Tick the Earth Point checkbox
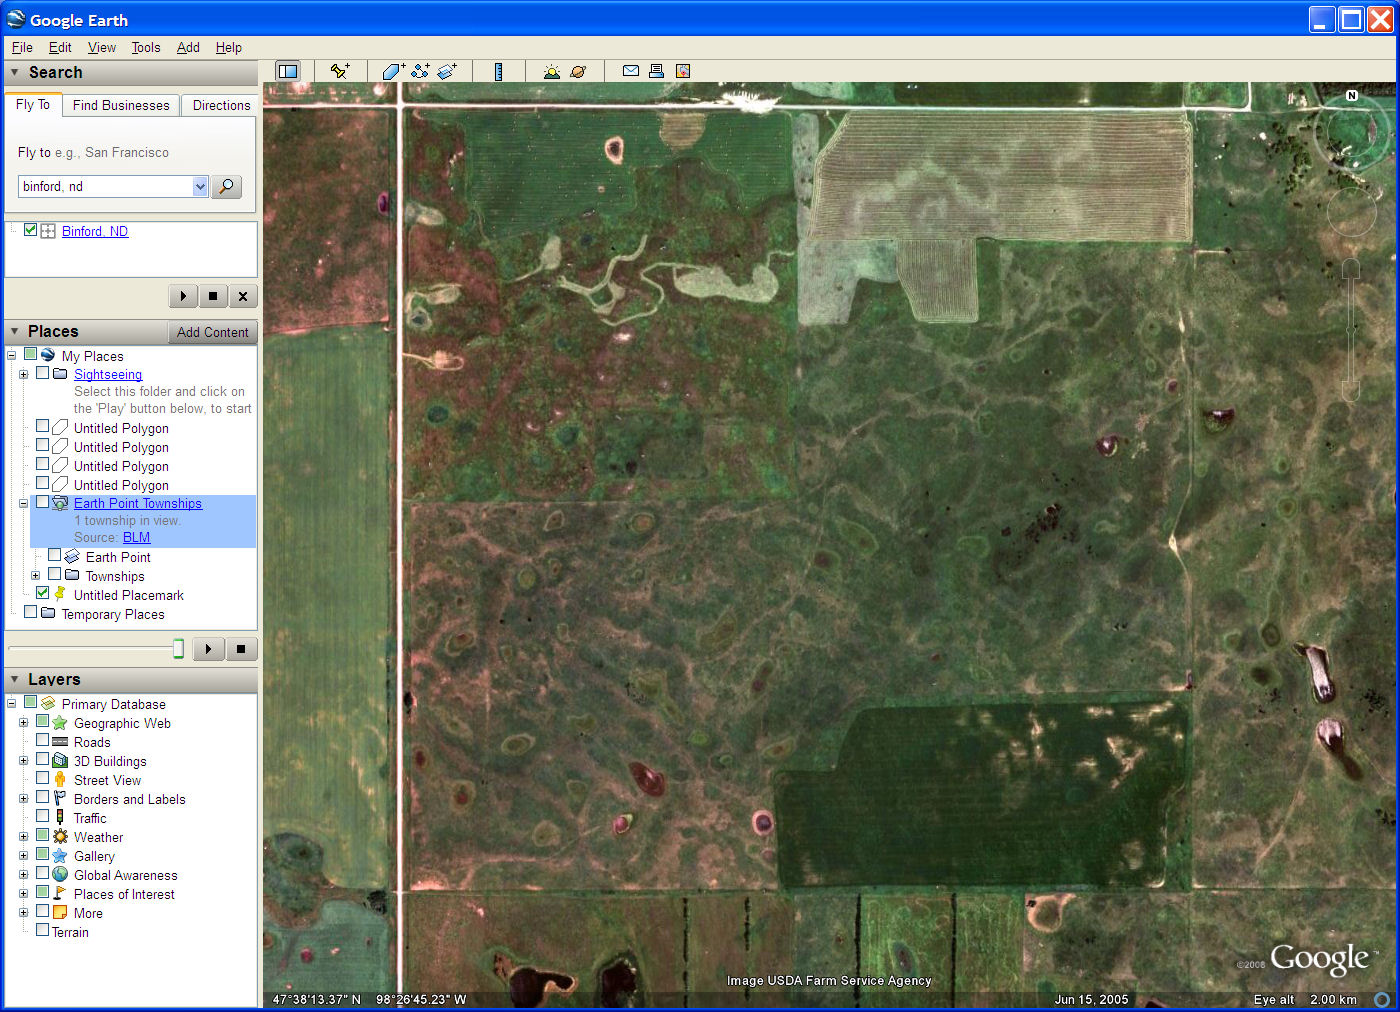Viewport: 1400px width, 1012px height. 54,555
